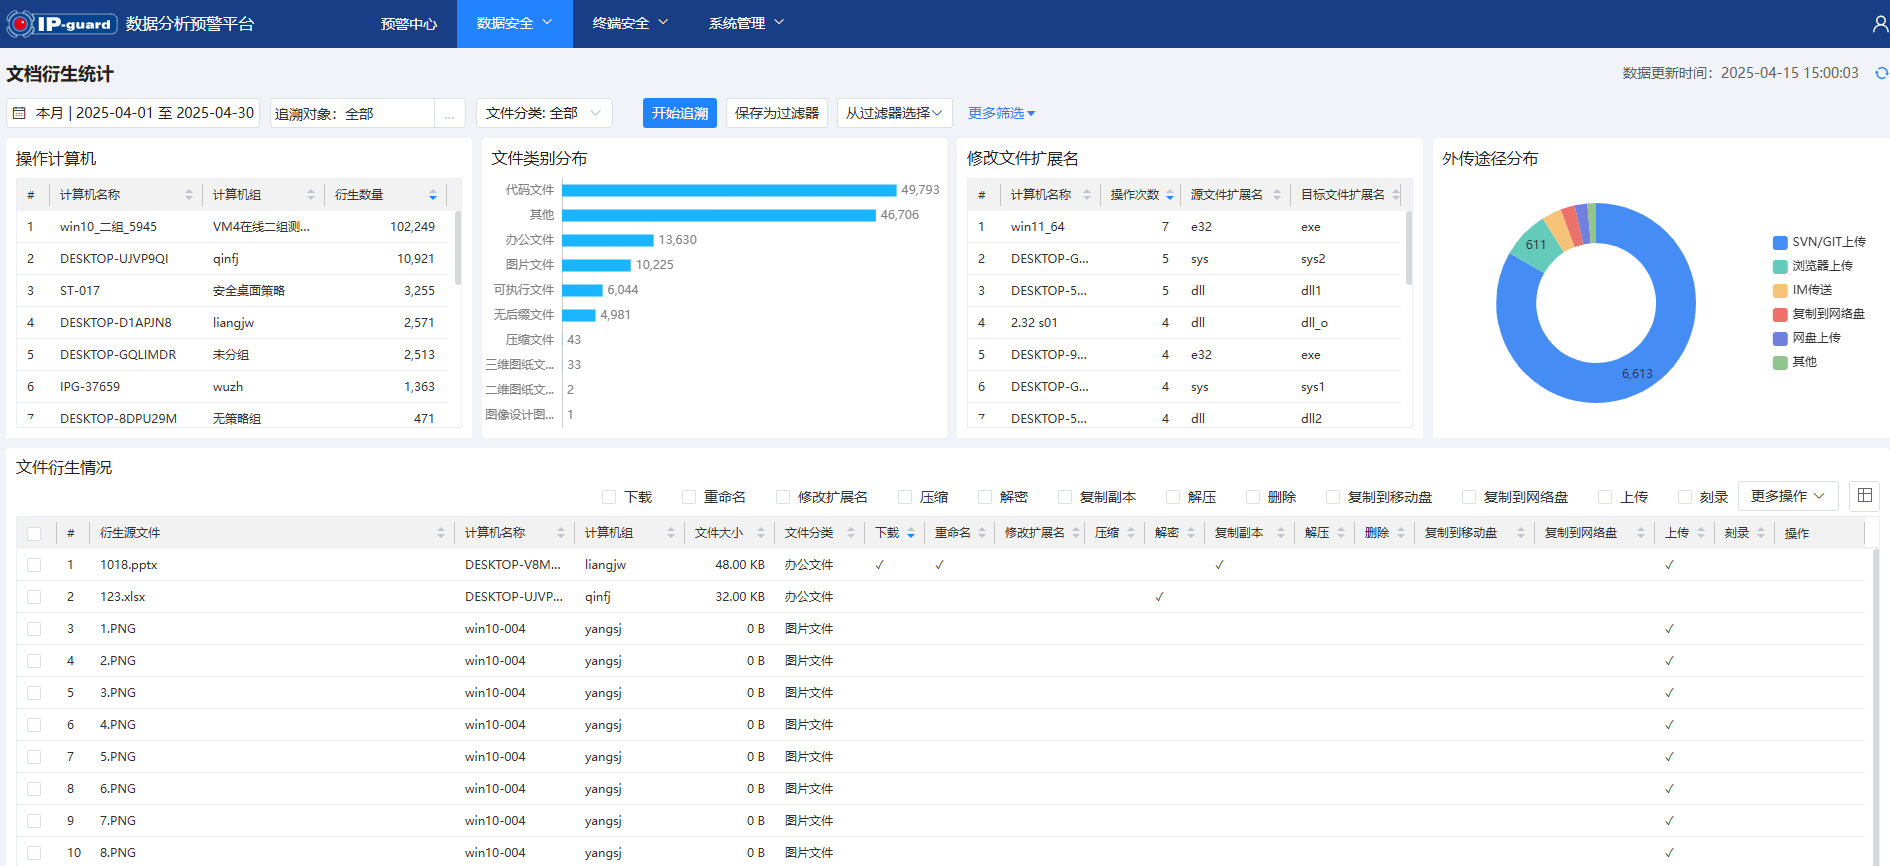Toggle IM传送 legend swatch
Screen dimensions: 1890x866
(1780, 290)
